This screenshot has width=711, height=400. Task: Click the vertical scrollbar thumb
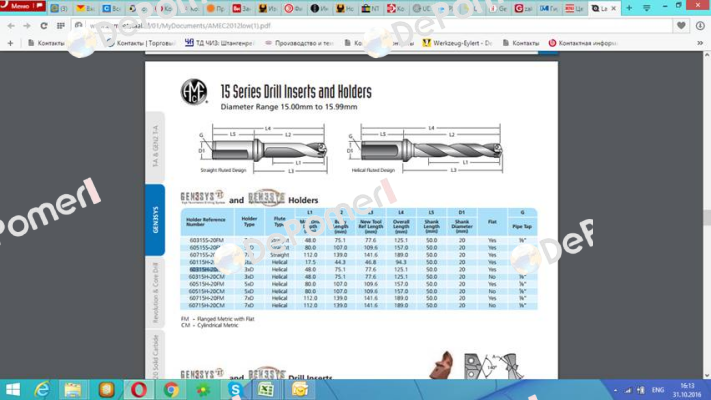pos(706,217)
